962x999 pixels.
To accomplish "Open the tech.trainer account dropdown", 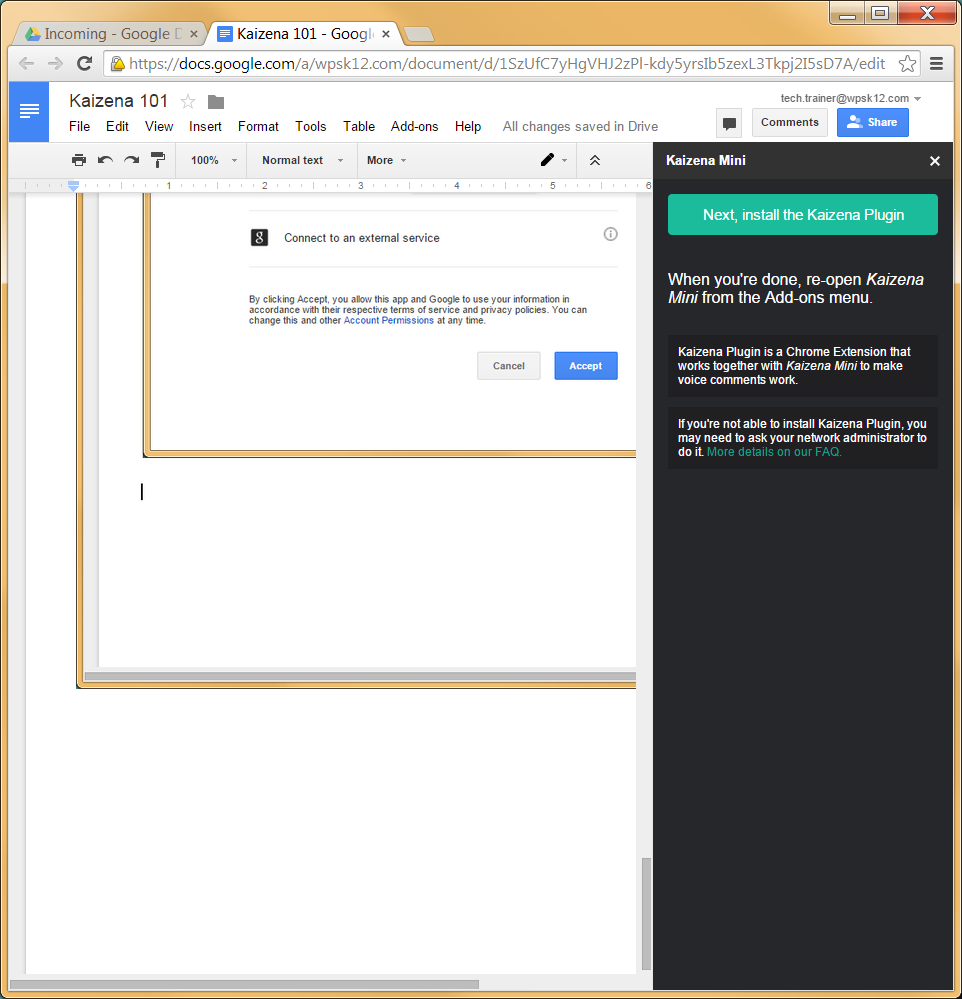I will tap(851, 98).
